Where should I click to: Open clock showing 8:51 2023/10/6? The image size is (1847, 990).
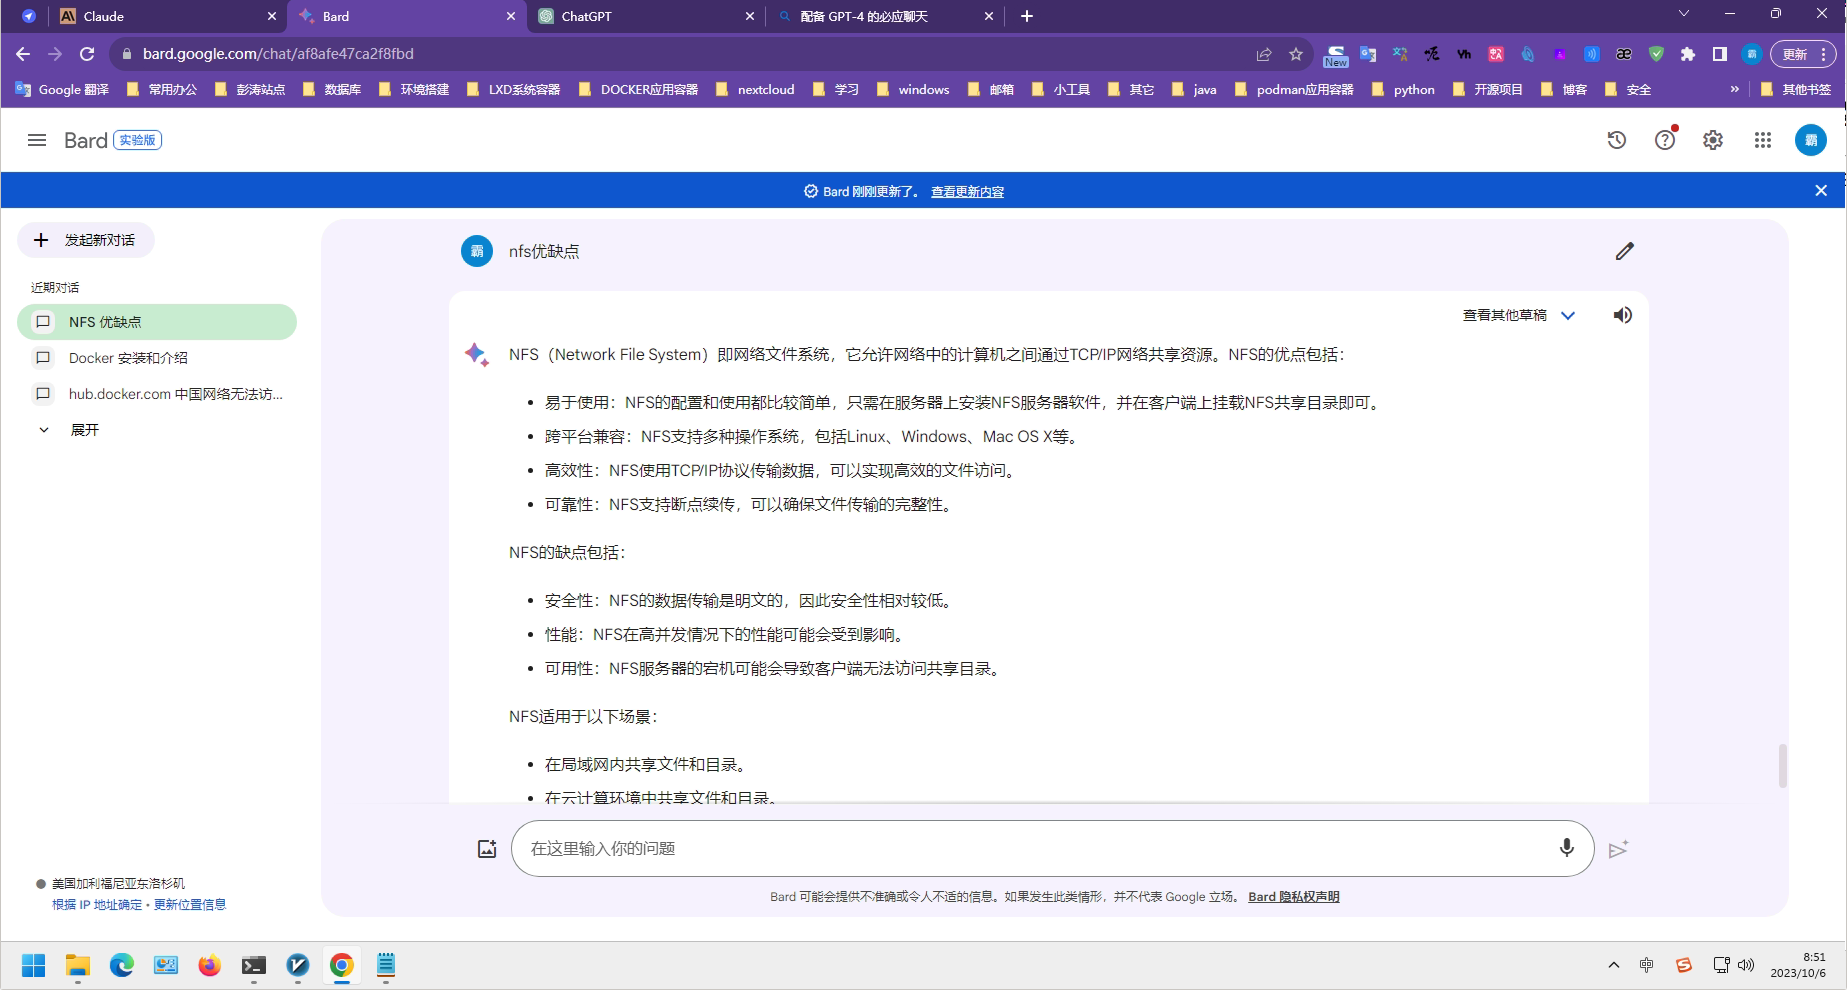(x=1798, y=965)
